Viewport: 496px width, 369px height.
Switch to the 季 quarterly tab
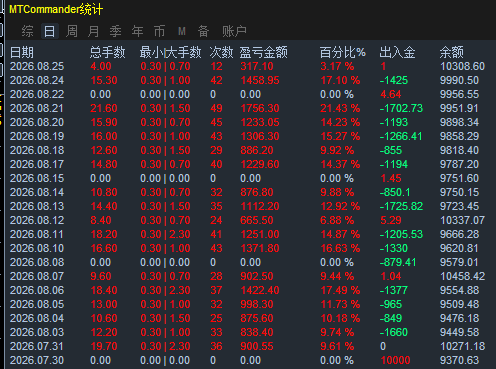click(x=115, y=31)
